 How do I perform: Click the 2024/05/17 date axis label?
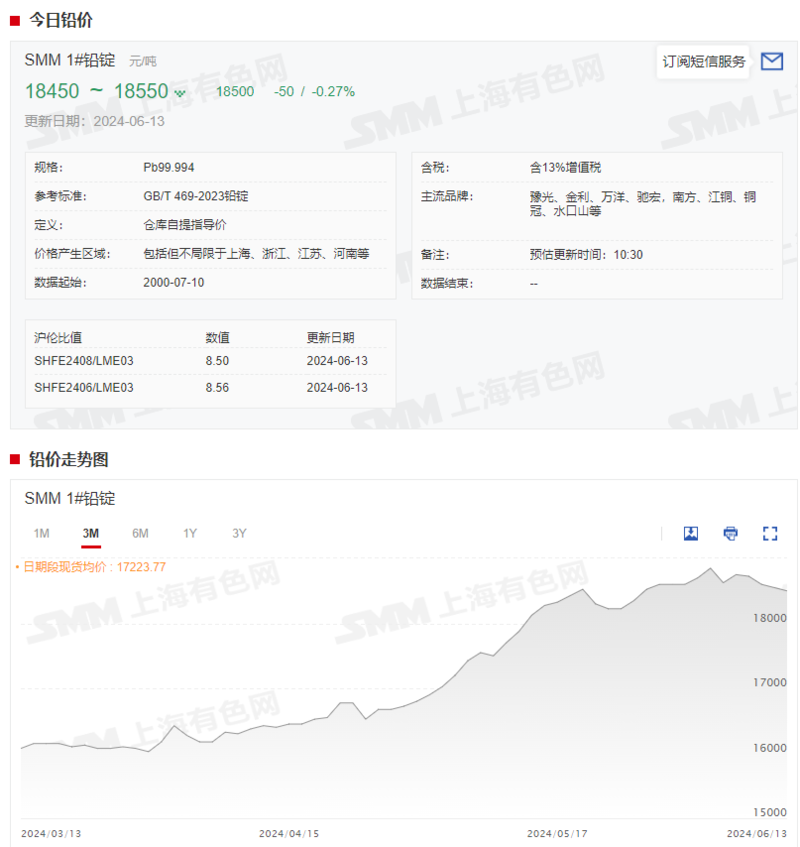557,833
